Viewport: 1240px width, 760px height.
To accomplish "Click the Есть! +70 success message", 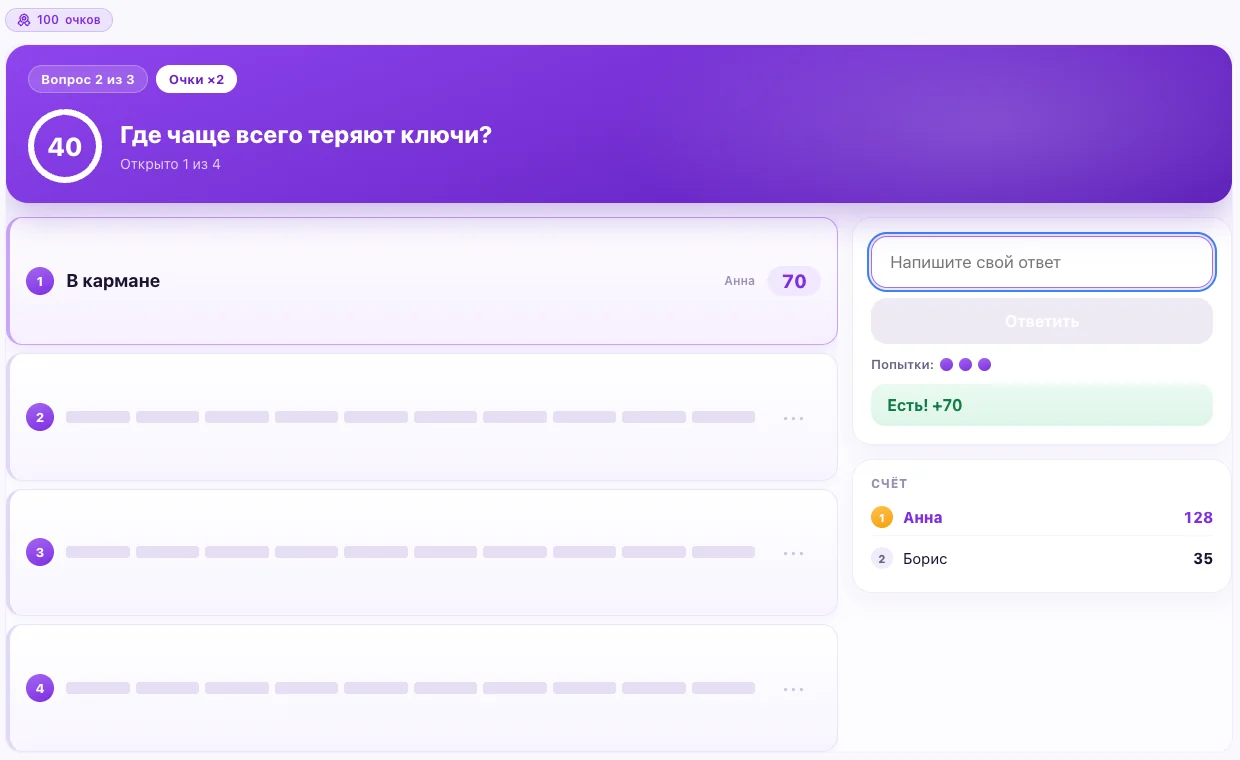I will tap(1042, 405).
